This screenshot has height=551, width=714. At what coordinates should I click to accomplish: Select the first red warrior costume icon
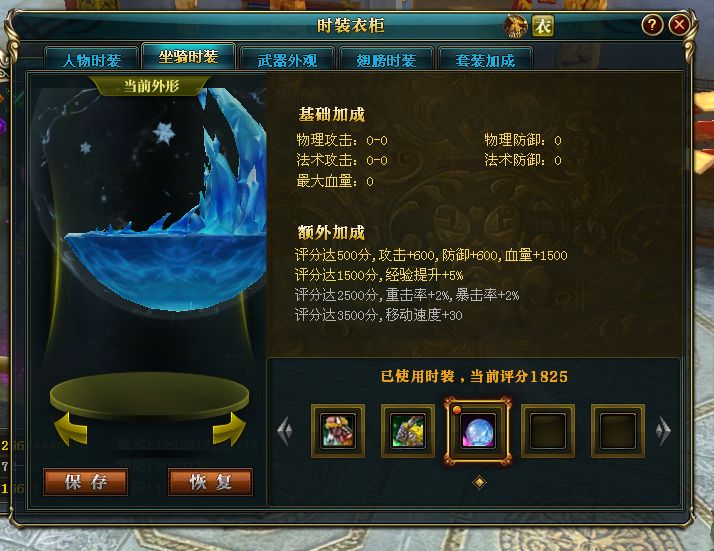point(337,431)
